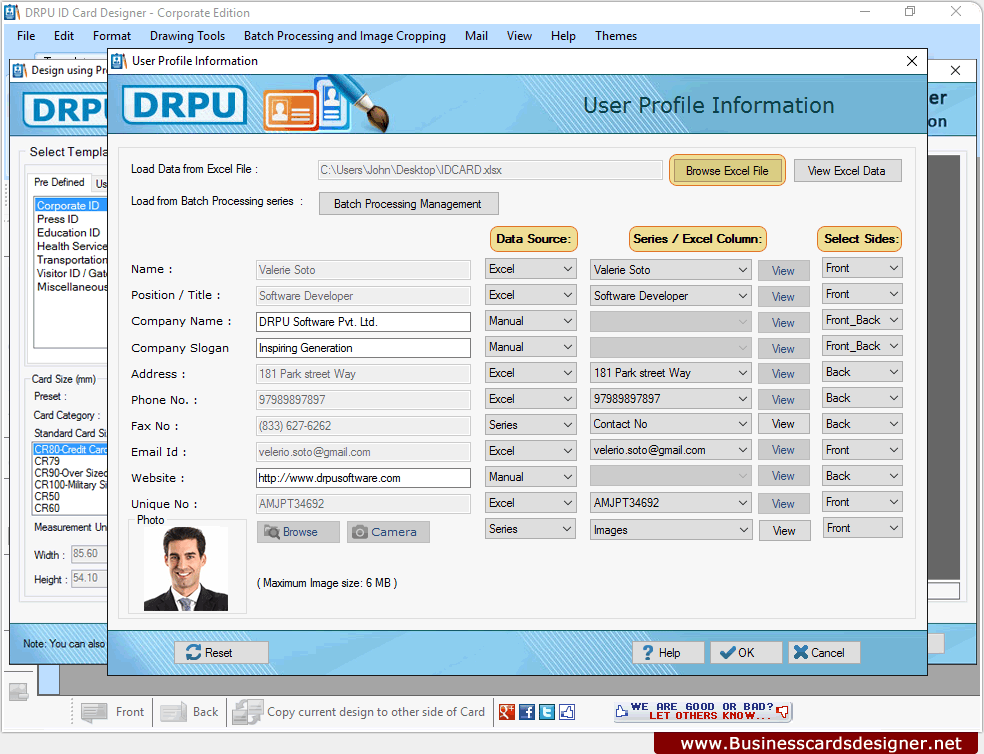
Task: Open the Website side selection dropdown
Action: (x=862, y=476)
